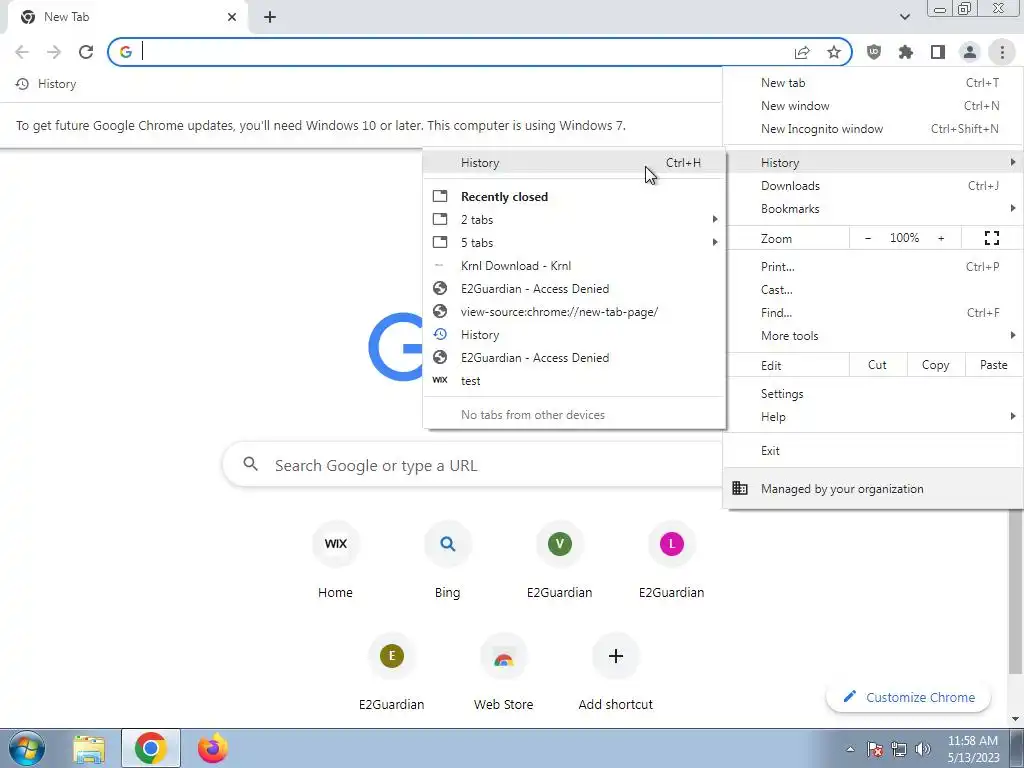The width and height of the screenshot is (1024, 768).
Task: Click Managed by your organization
Action: coord(873,488)
